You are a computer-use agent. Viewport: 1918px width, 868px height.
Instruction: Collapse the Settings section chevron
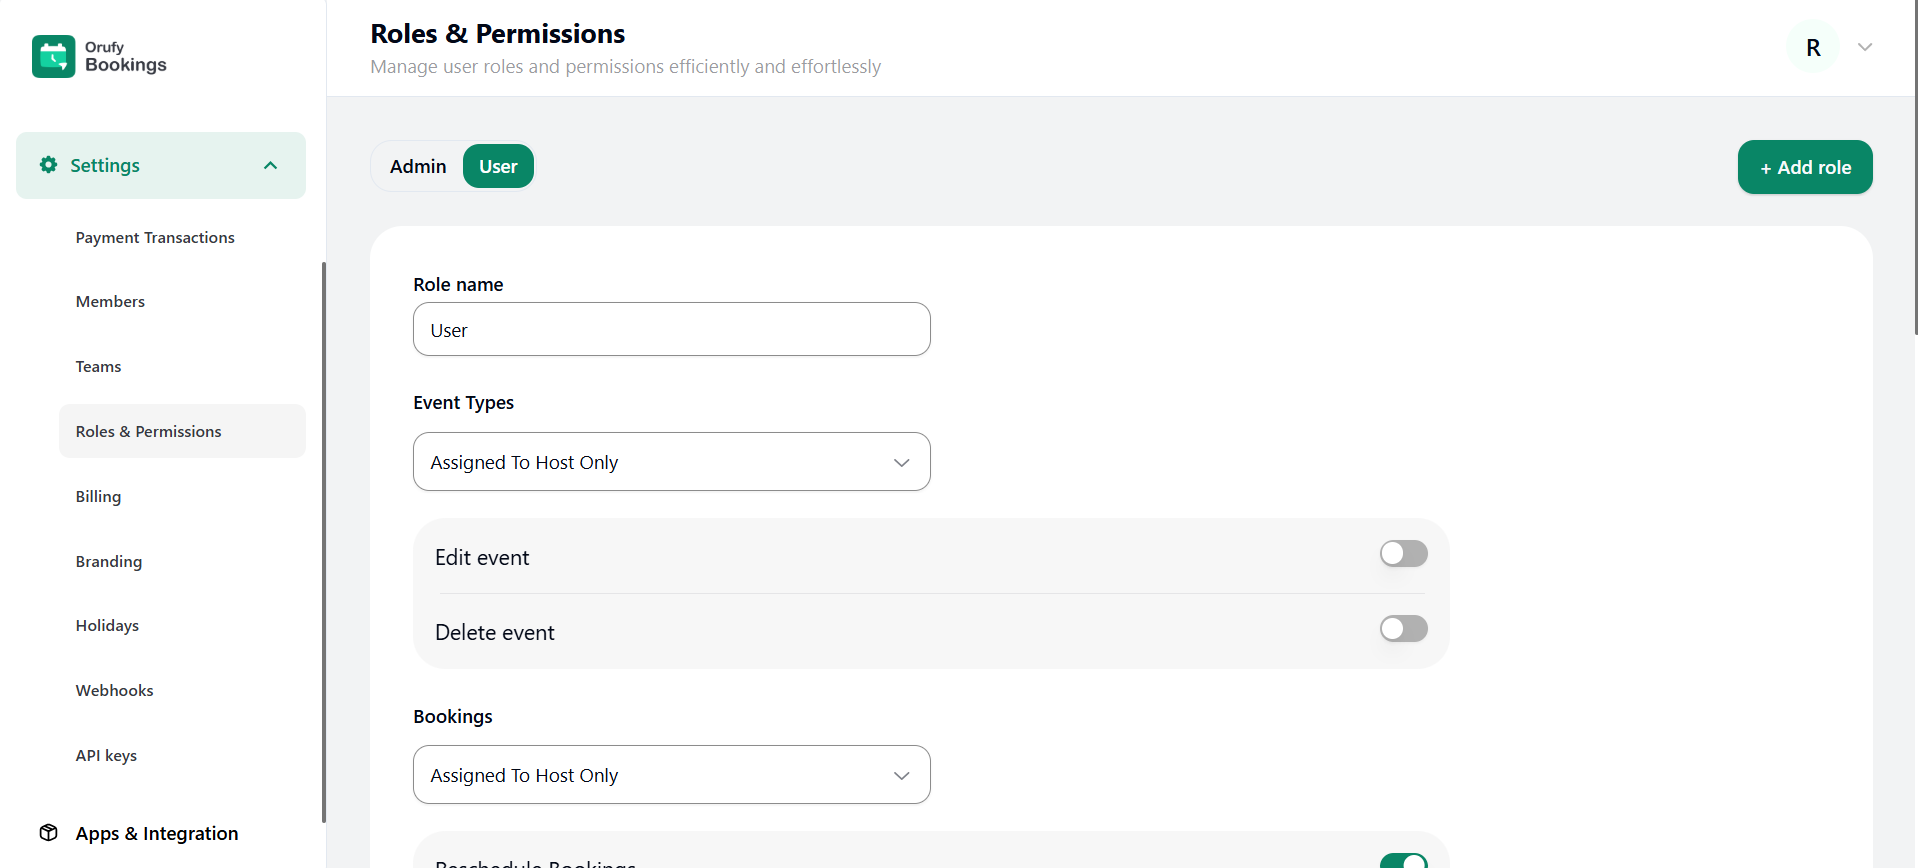270,166
